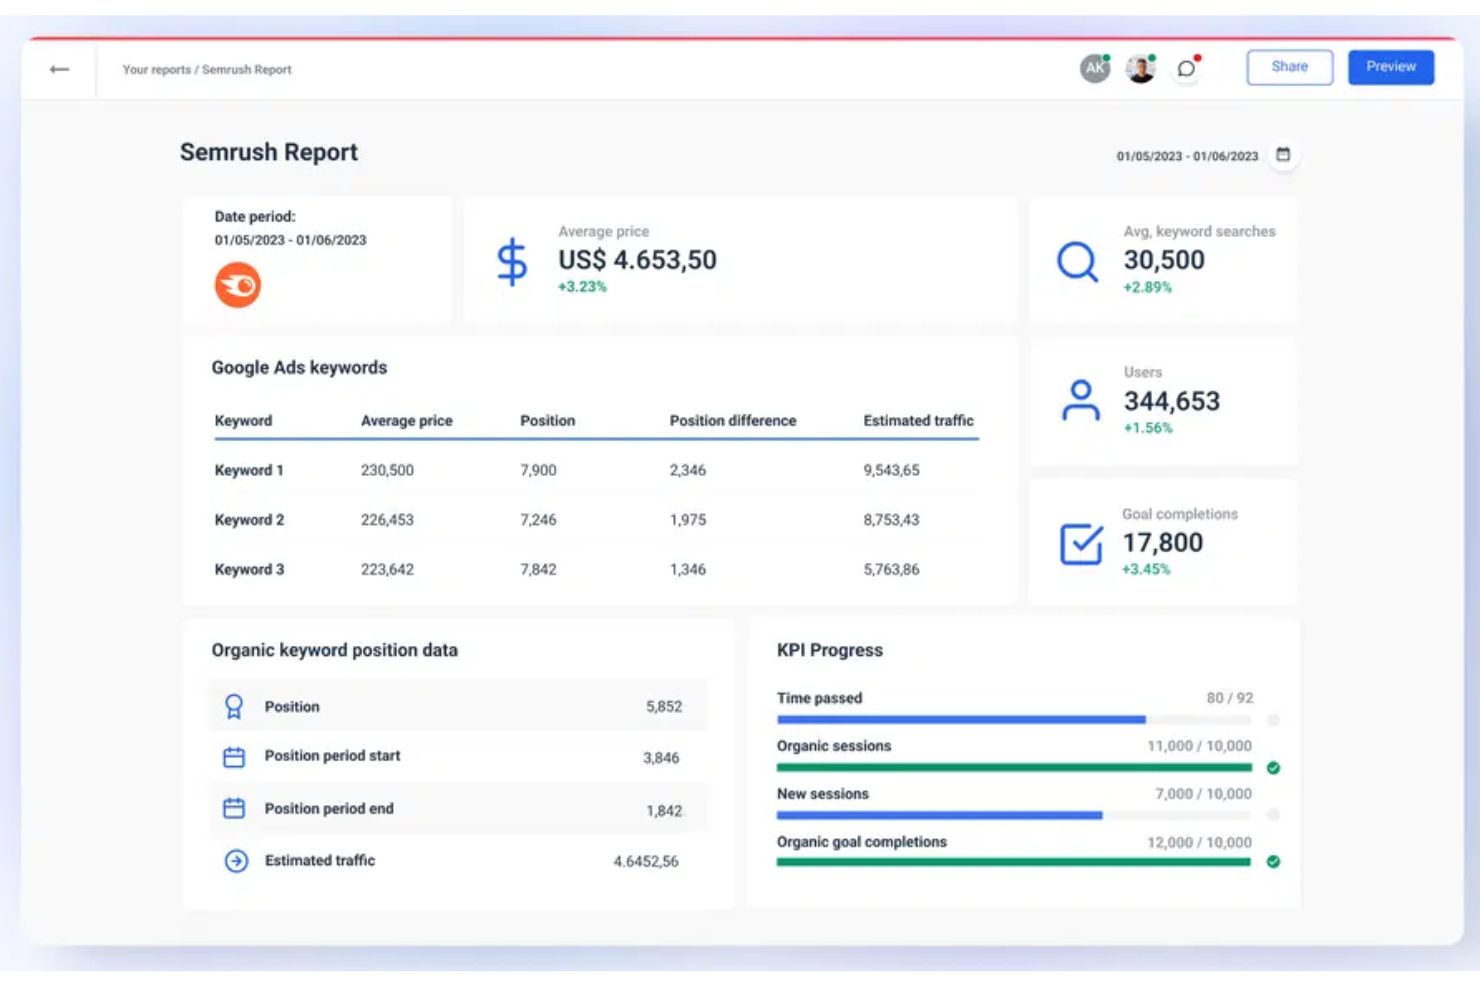Click the Estimated traffic arrow circle icon
This screenshot has width=1480, height=987.
[x=236, y=861]
